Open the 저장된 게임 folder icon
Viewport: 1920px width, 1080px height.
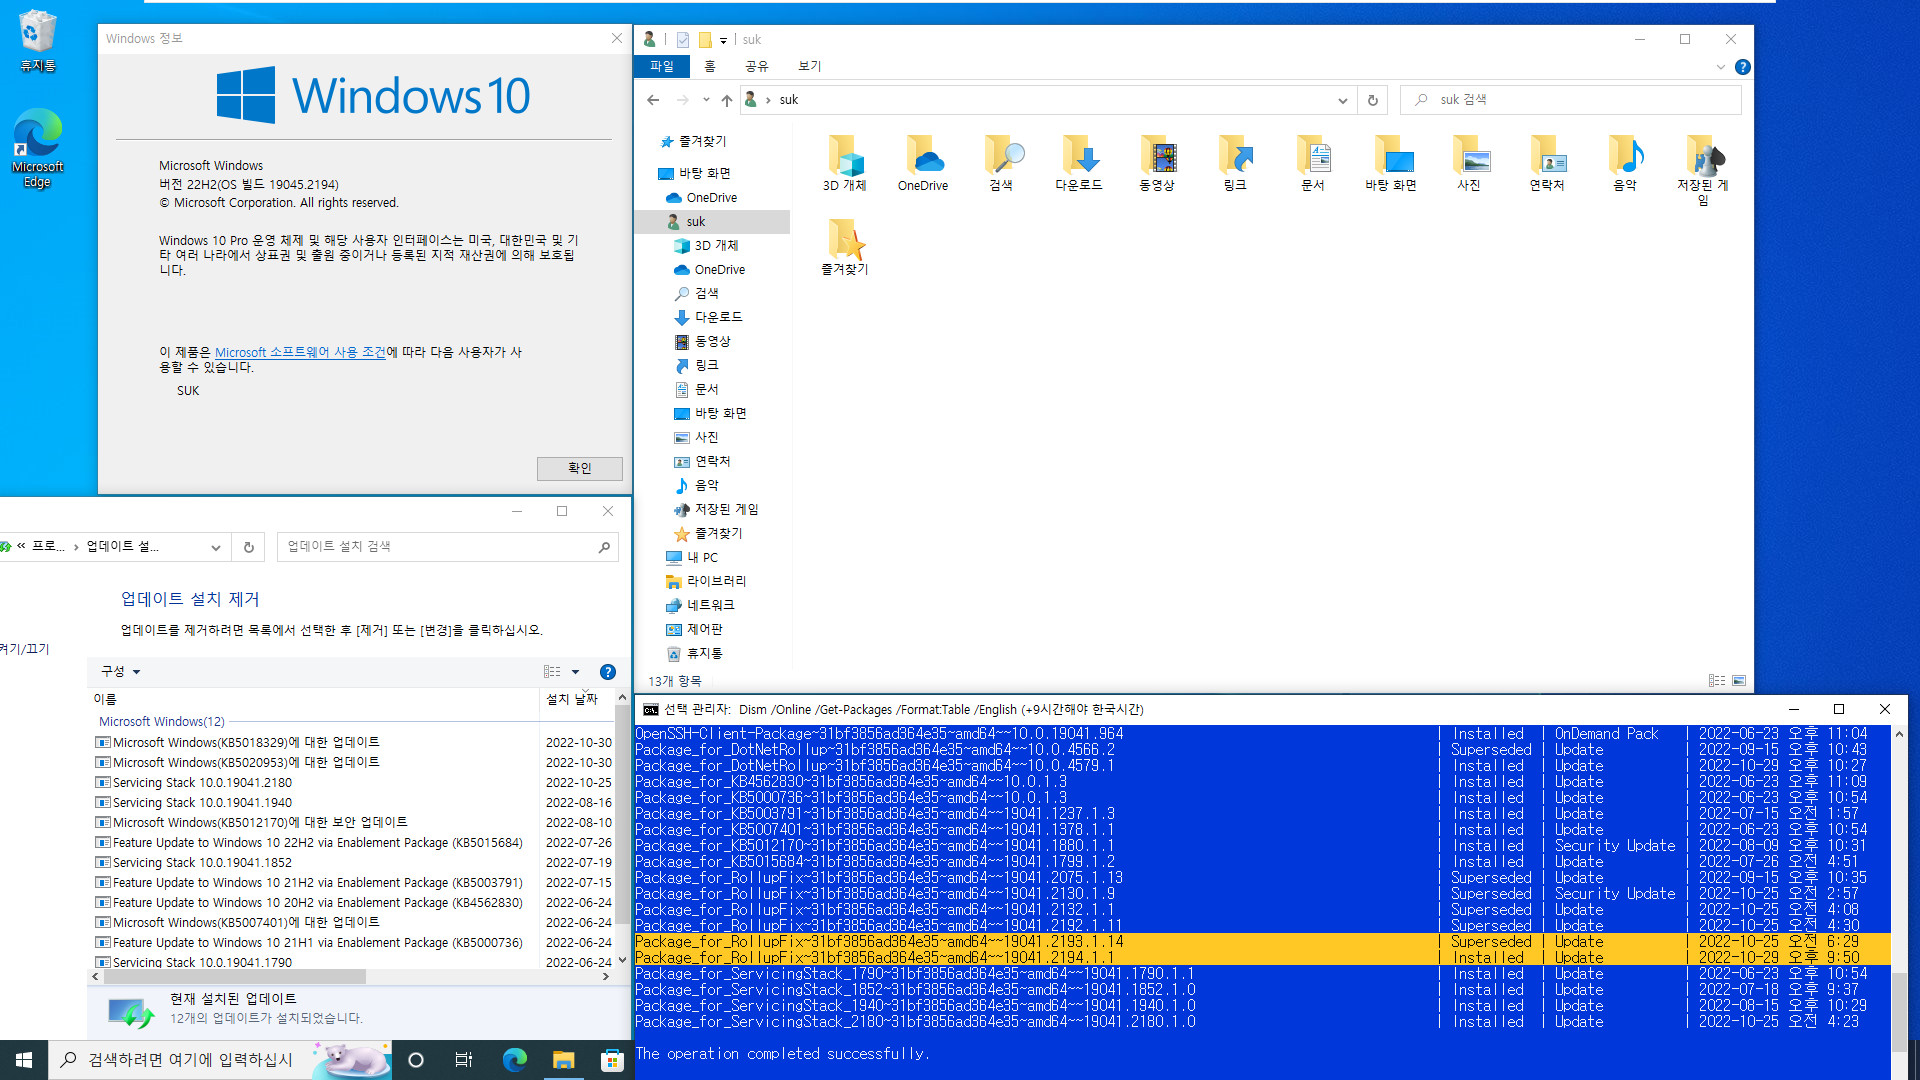(x=1702, y=170)
